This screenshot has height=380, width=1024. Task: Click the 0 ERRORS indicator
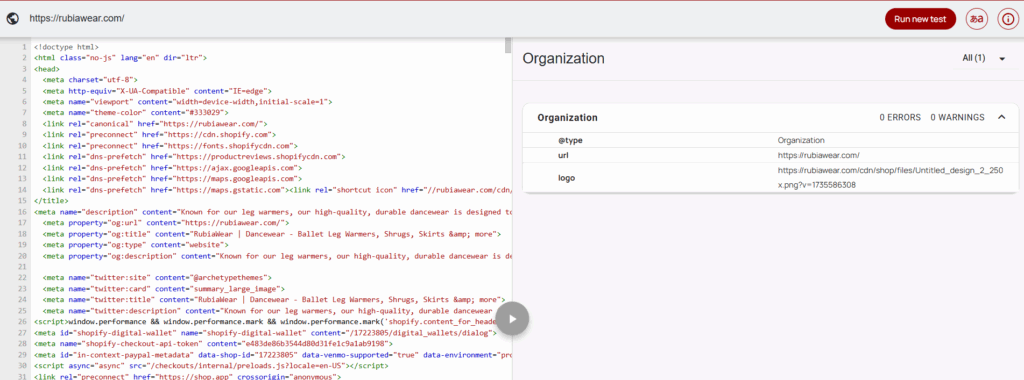click(x=900, y=118)
